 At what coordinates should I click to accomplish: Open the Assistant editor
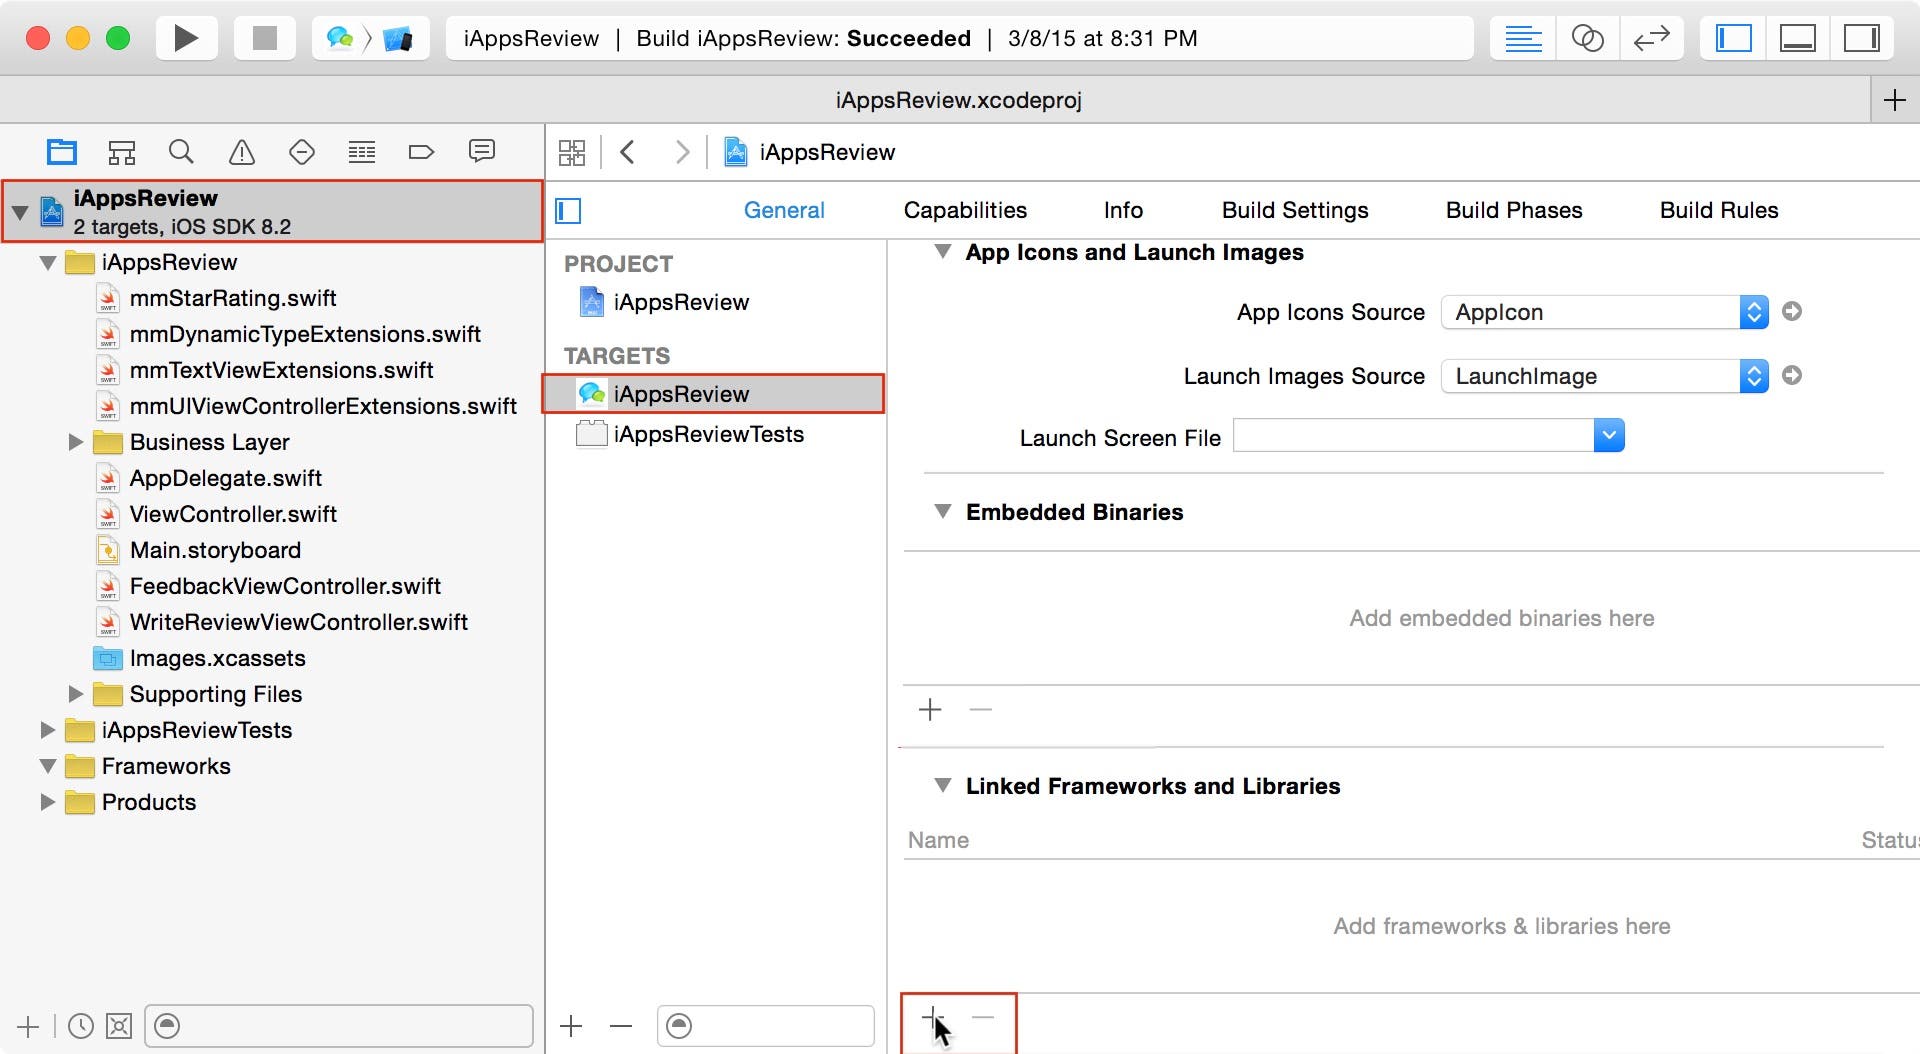pos(1587,38)
